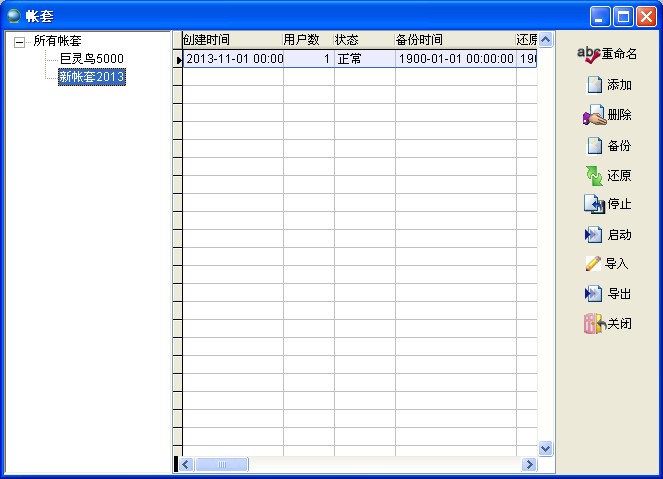The image size is (663, 479).
Task: Click the 添加 (Add) account set icon
Action: tap(594, 85)
